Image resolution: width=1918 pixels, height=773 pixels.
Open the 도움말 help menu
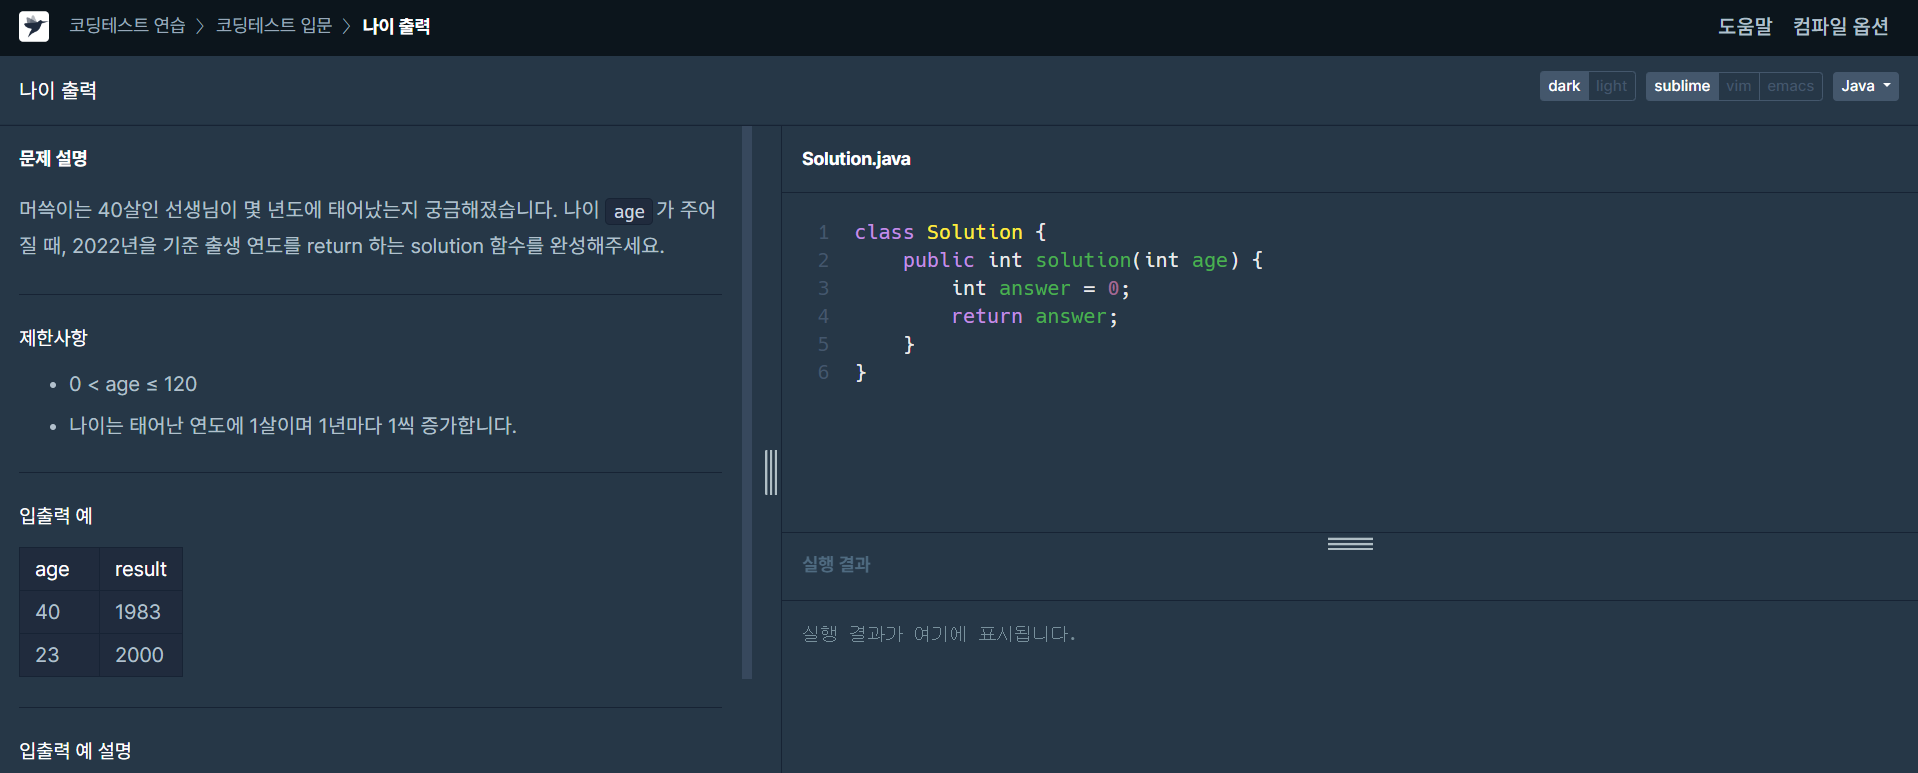[x=1745, y=27]
